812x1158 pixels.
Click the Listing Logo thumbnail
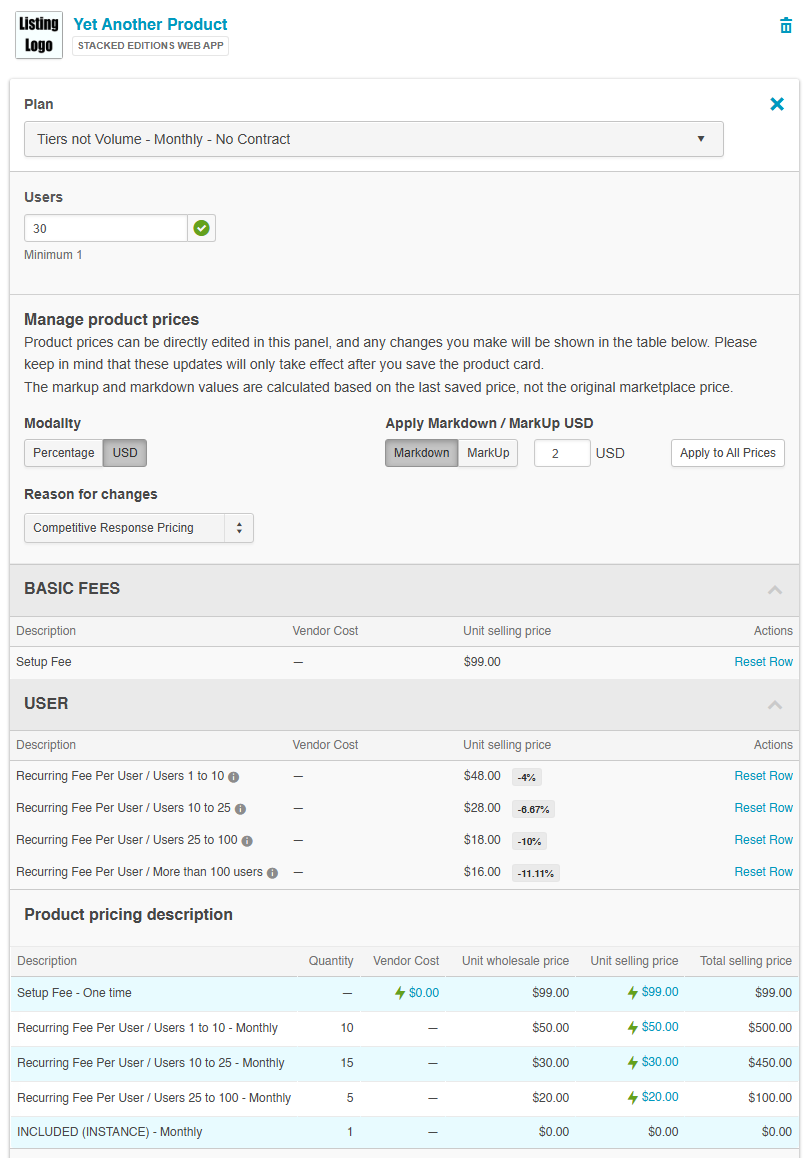[39, 35]
